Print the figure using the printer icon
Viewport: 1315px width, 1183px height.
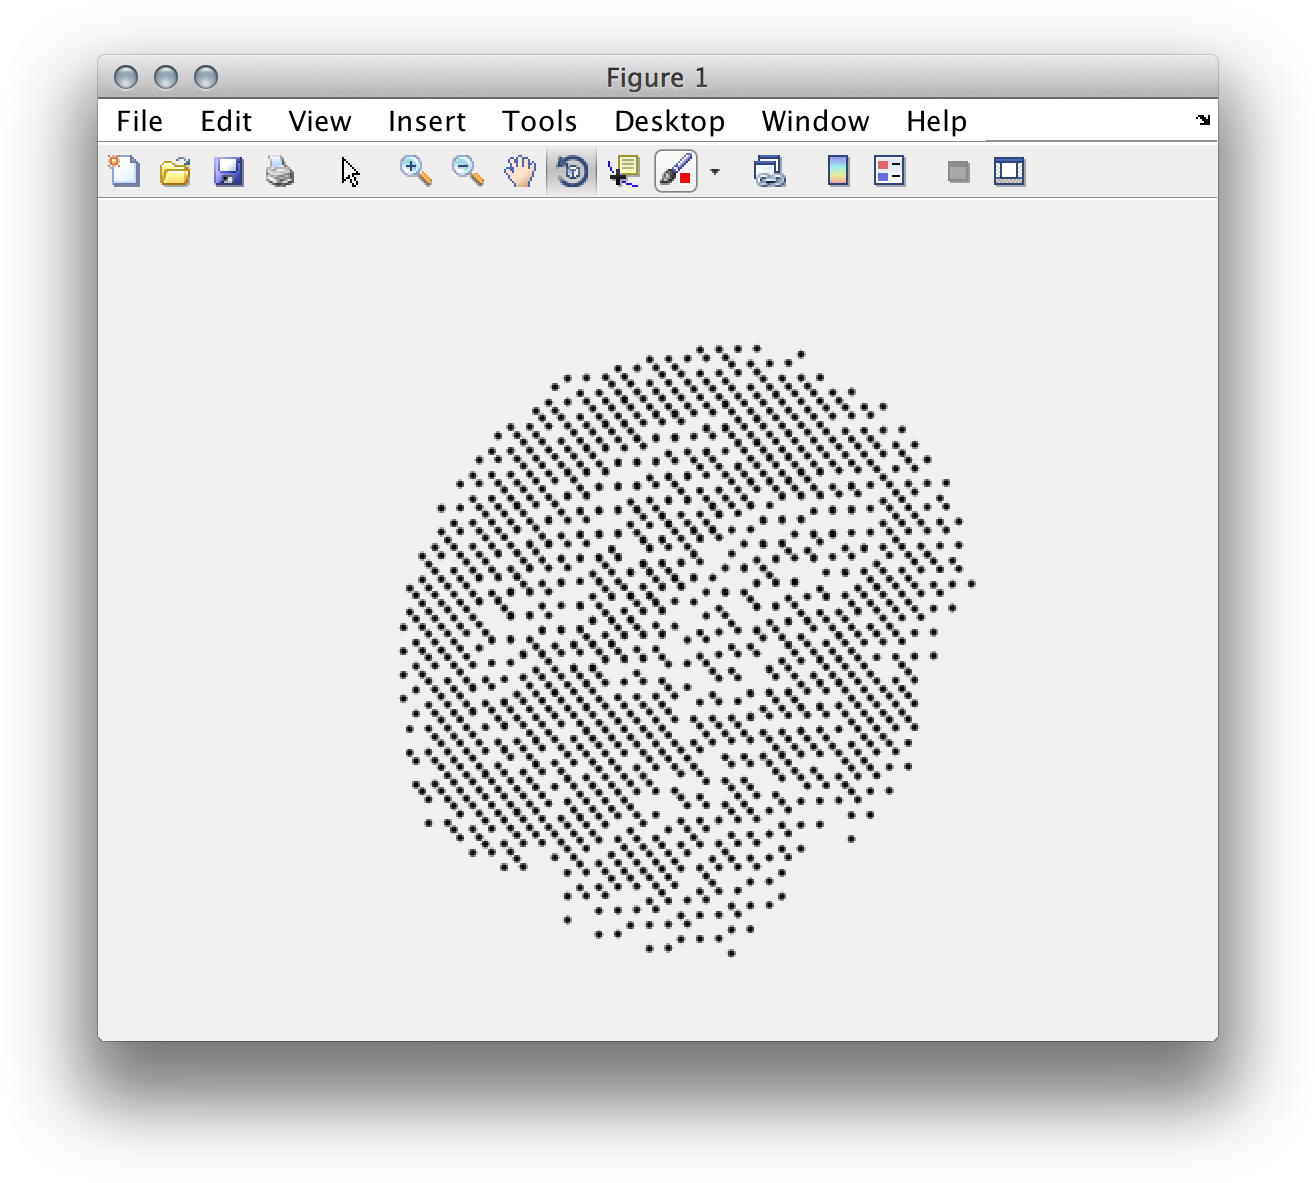click(x=280, y=172)
